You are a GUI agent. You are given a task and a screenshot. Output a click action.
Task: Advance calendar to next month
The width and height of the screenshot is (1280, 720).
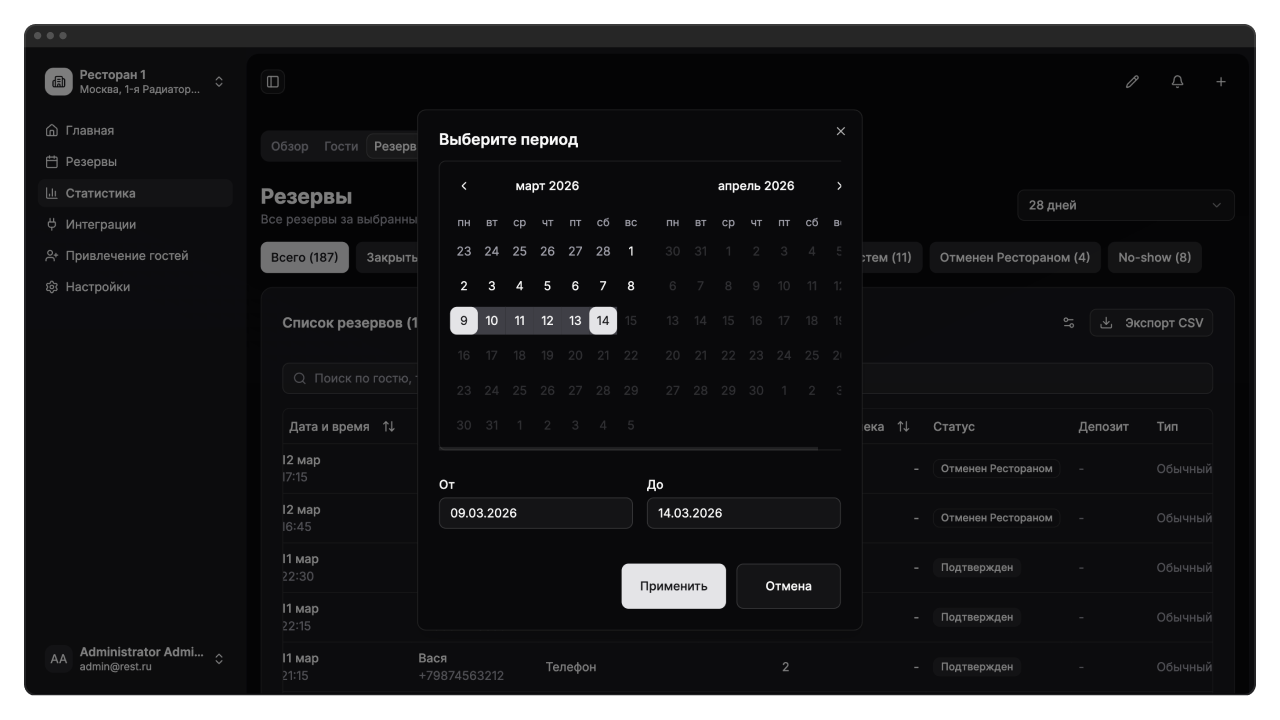[839, 186]
